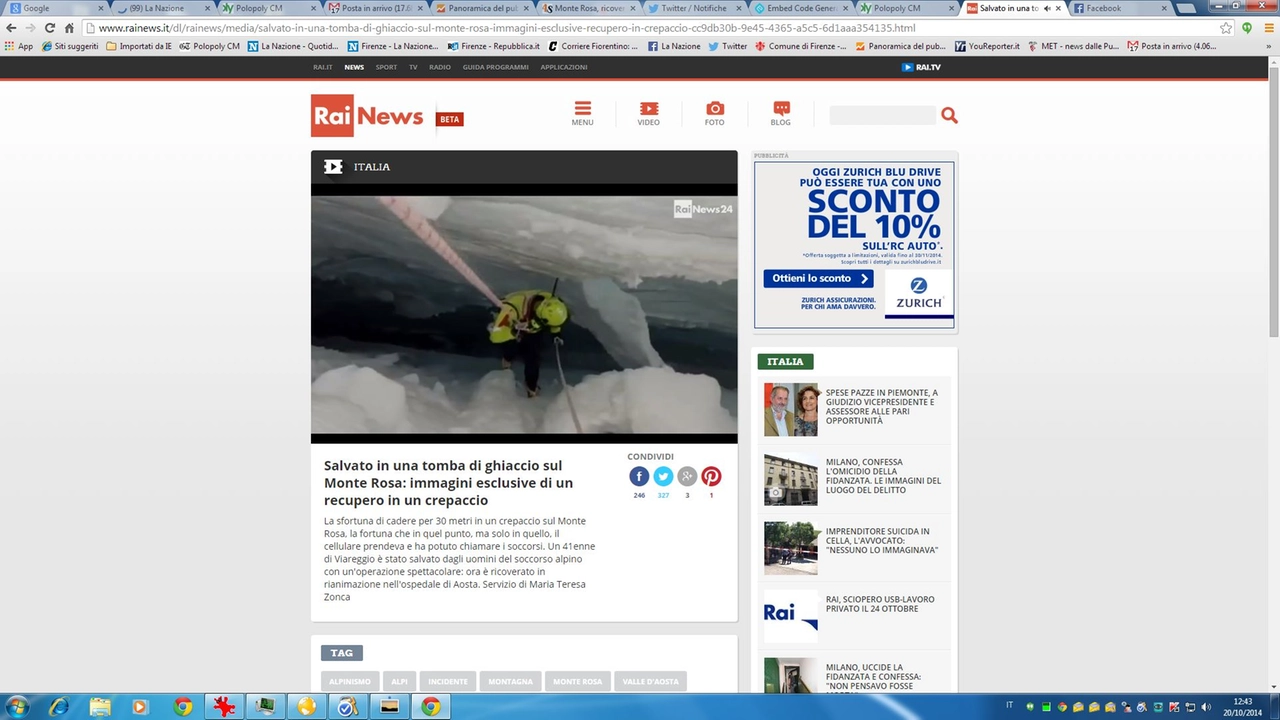The image size is (1280, 720).
Task: Click the Rai logo thumbnail for sciopero story
Action: click(791, 617)
